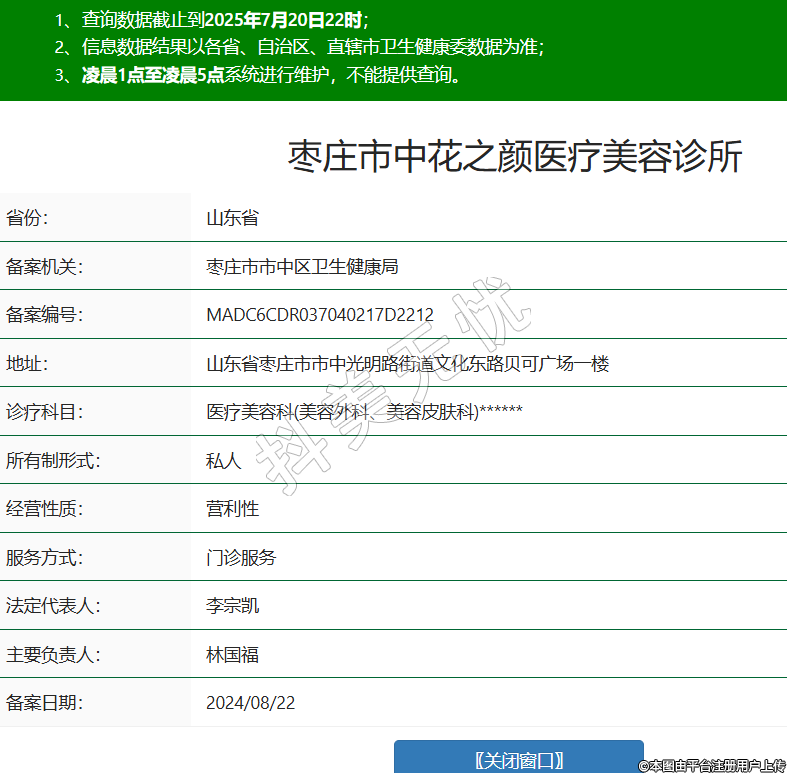Click the 备案编号 label

[44, 315]
